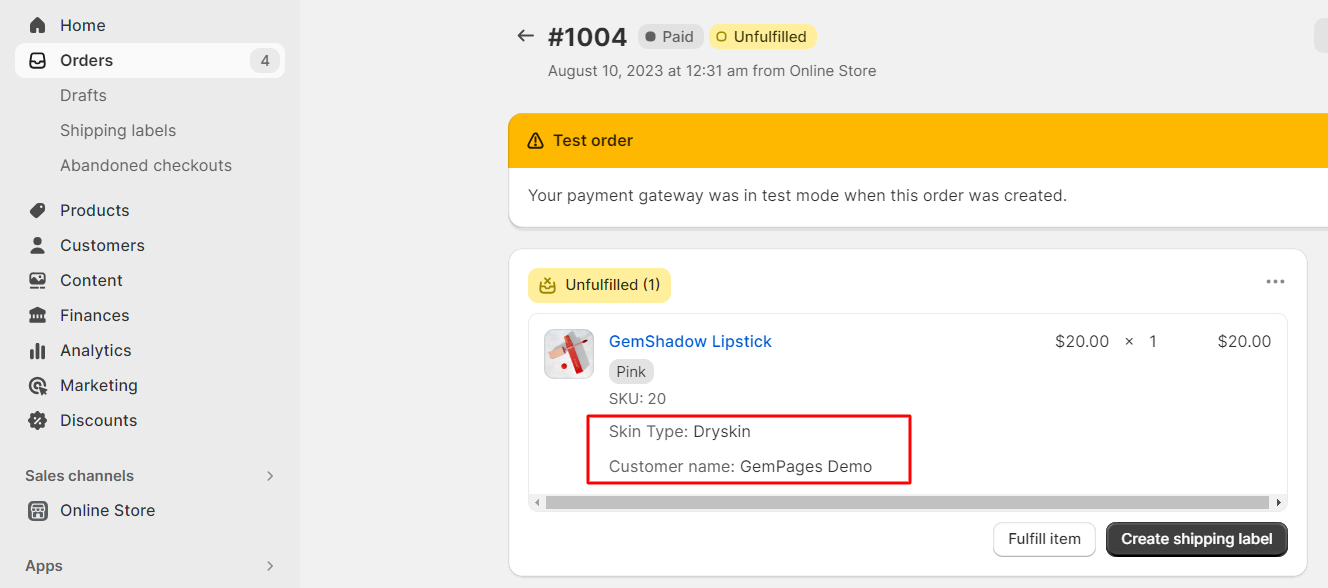The height and width of the screenshot is (588, 1328).
Task: Click the Finances bank icon
Action: (x=38, y=315)
